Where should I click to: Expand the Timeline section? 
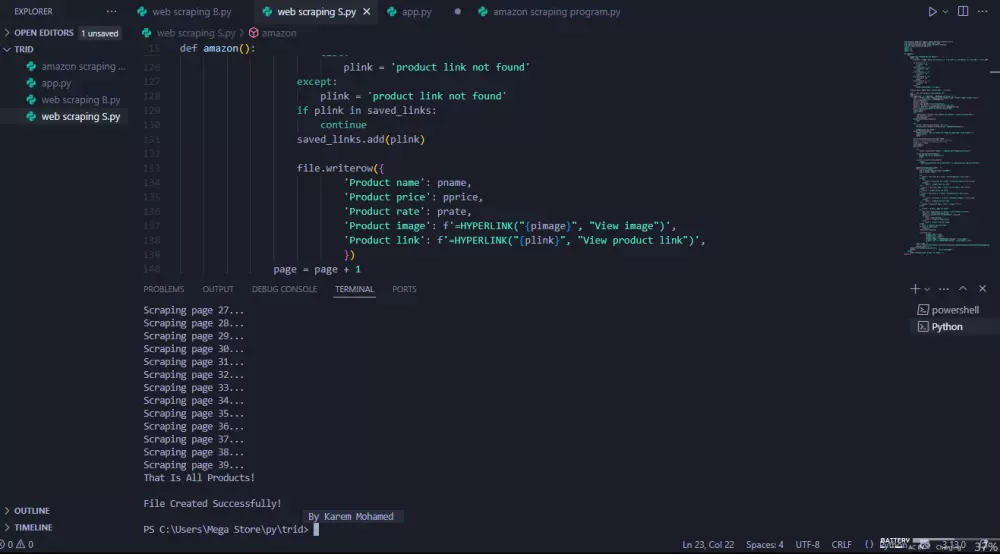[33, 527]
